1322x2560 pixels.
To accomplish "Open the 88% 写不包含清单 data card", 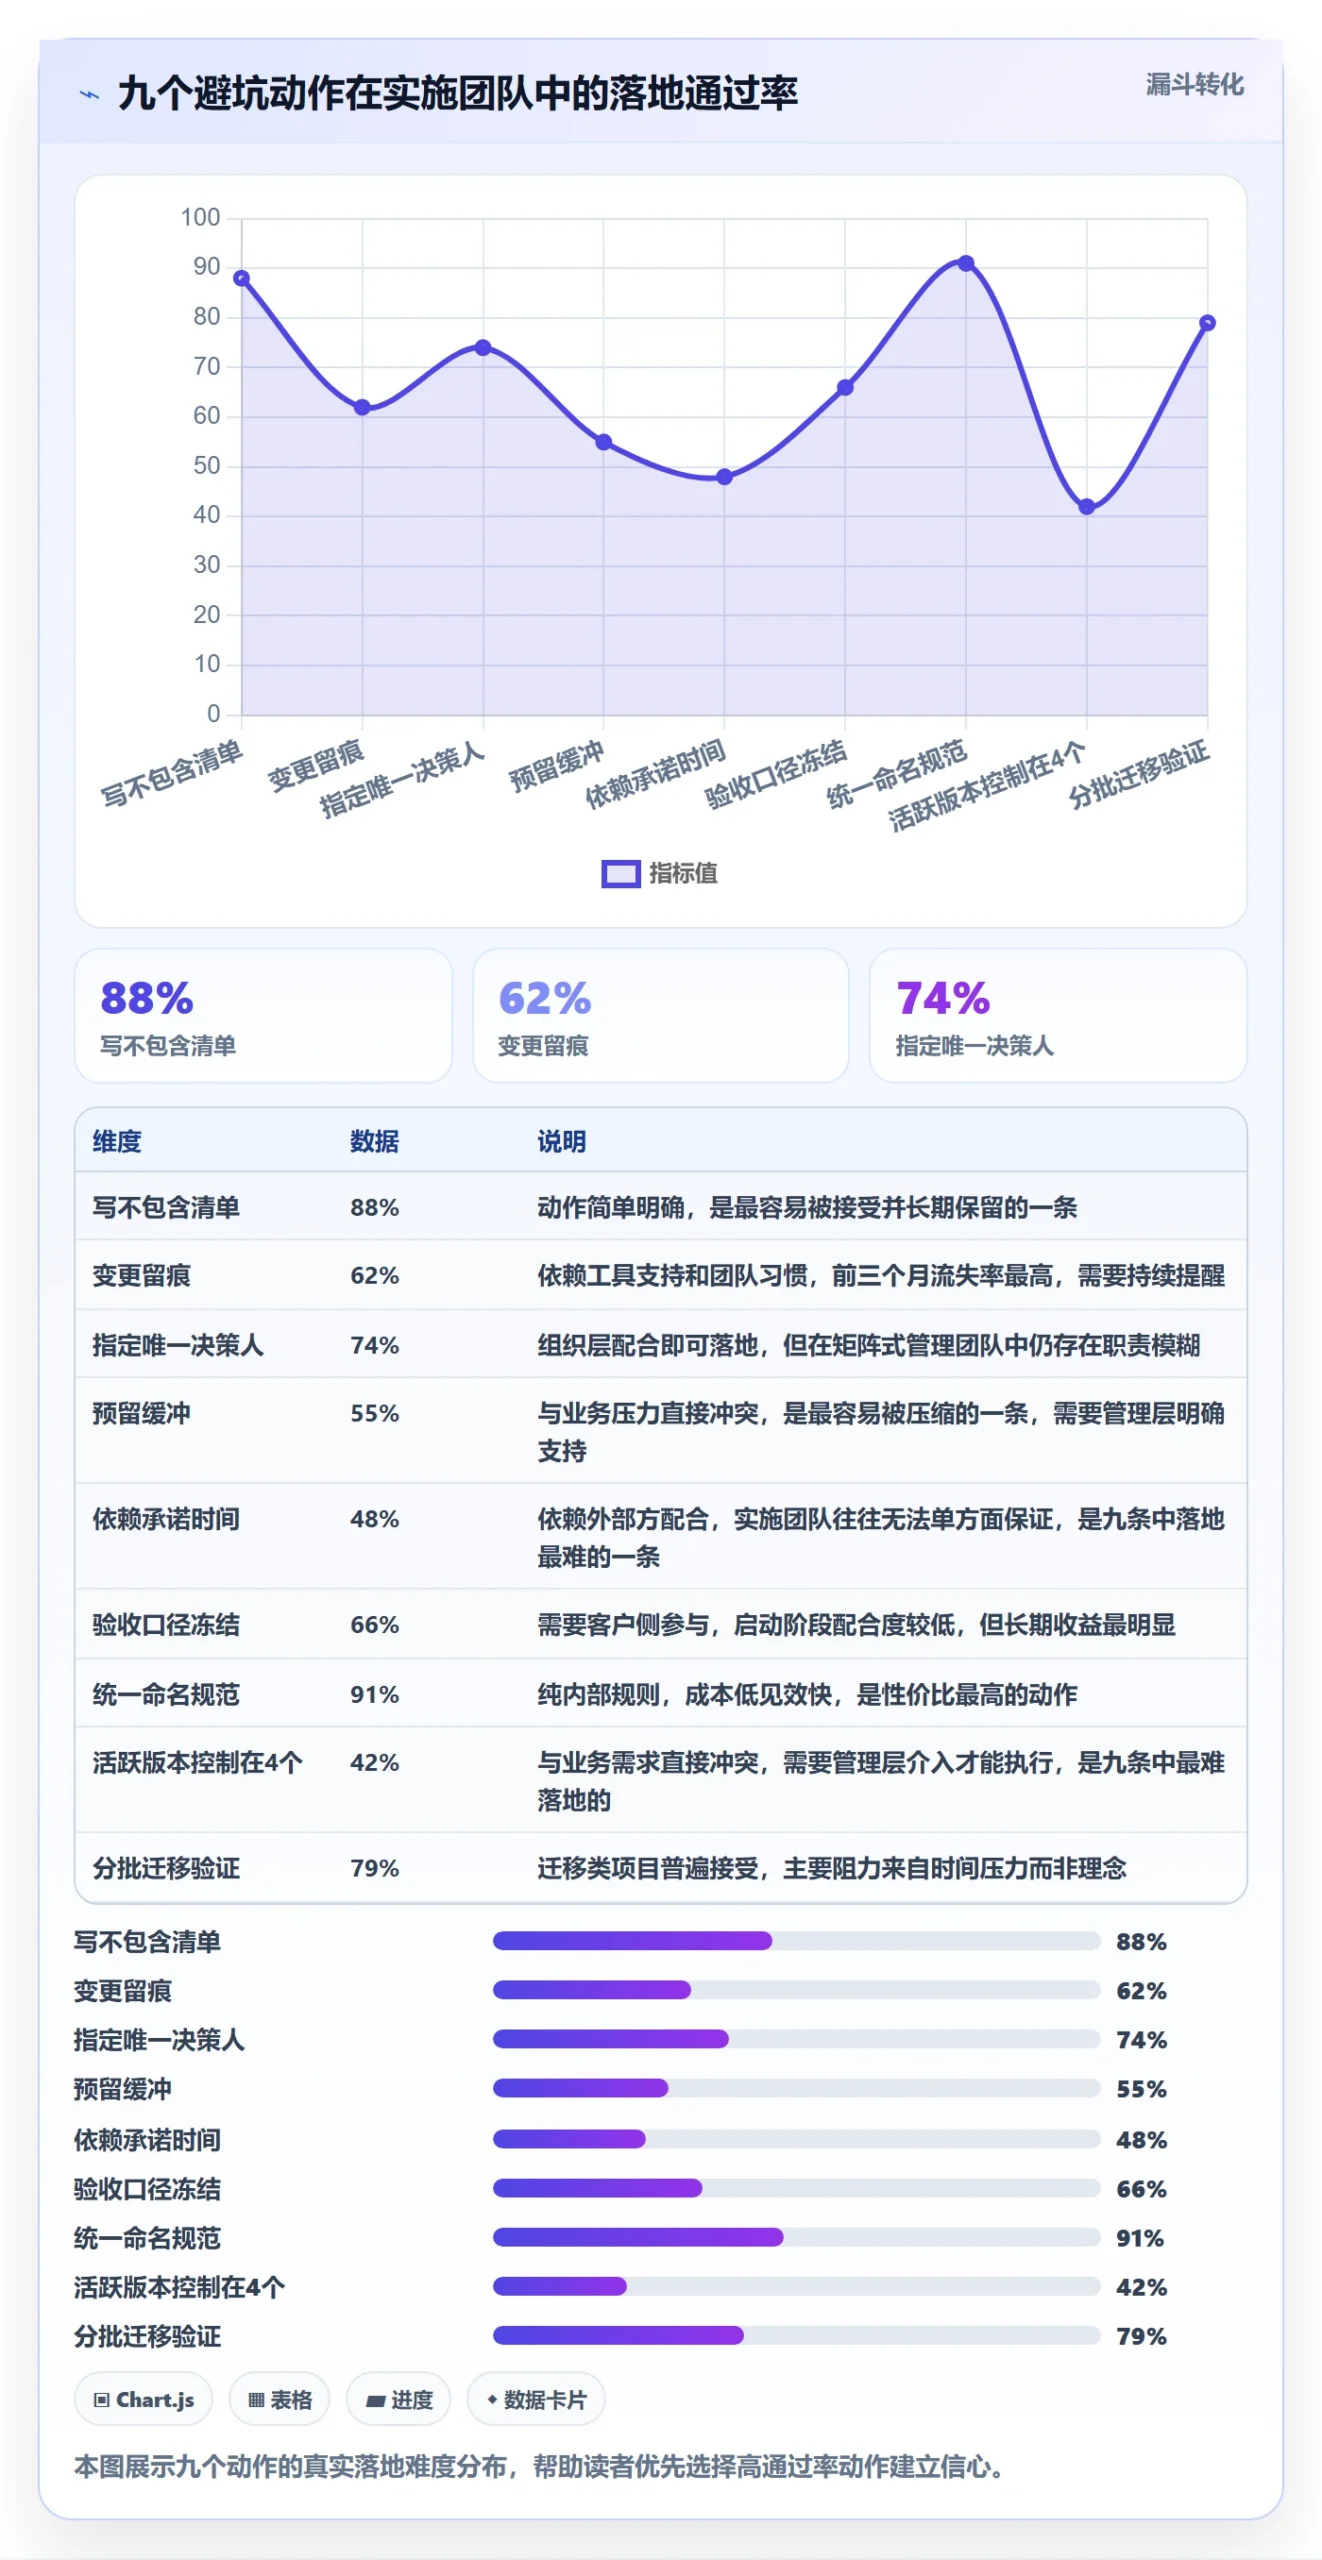I will (263, 1015).
